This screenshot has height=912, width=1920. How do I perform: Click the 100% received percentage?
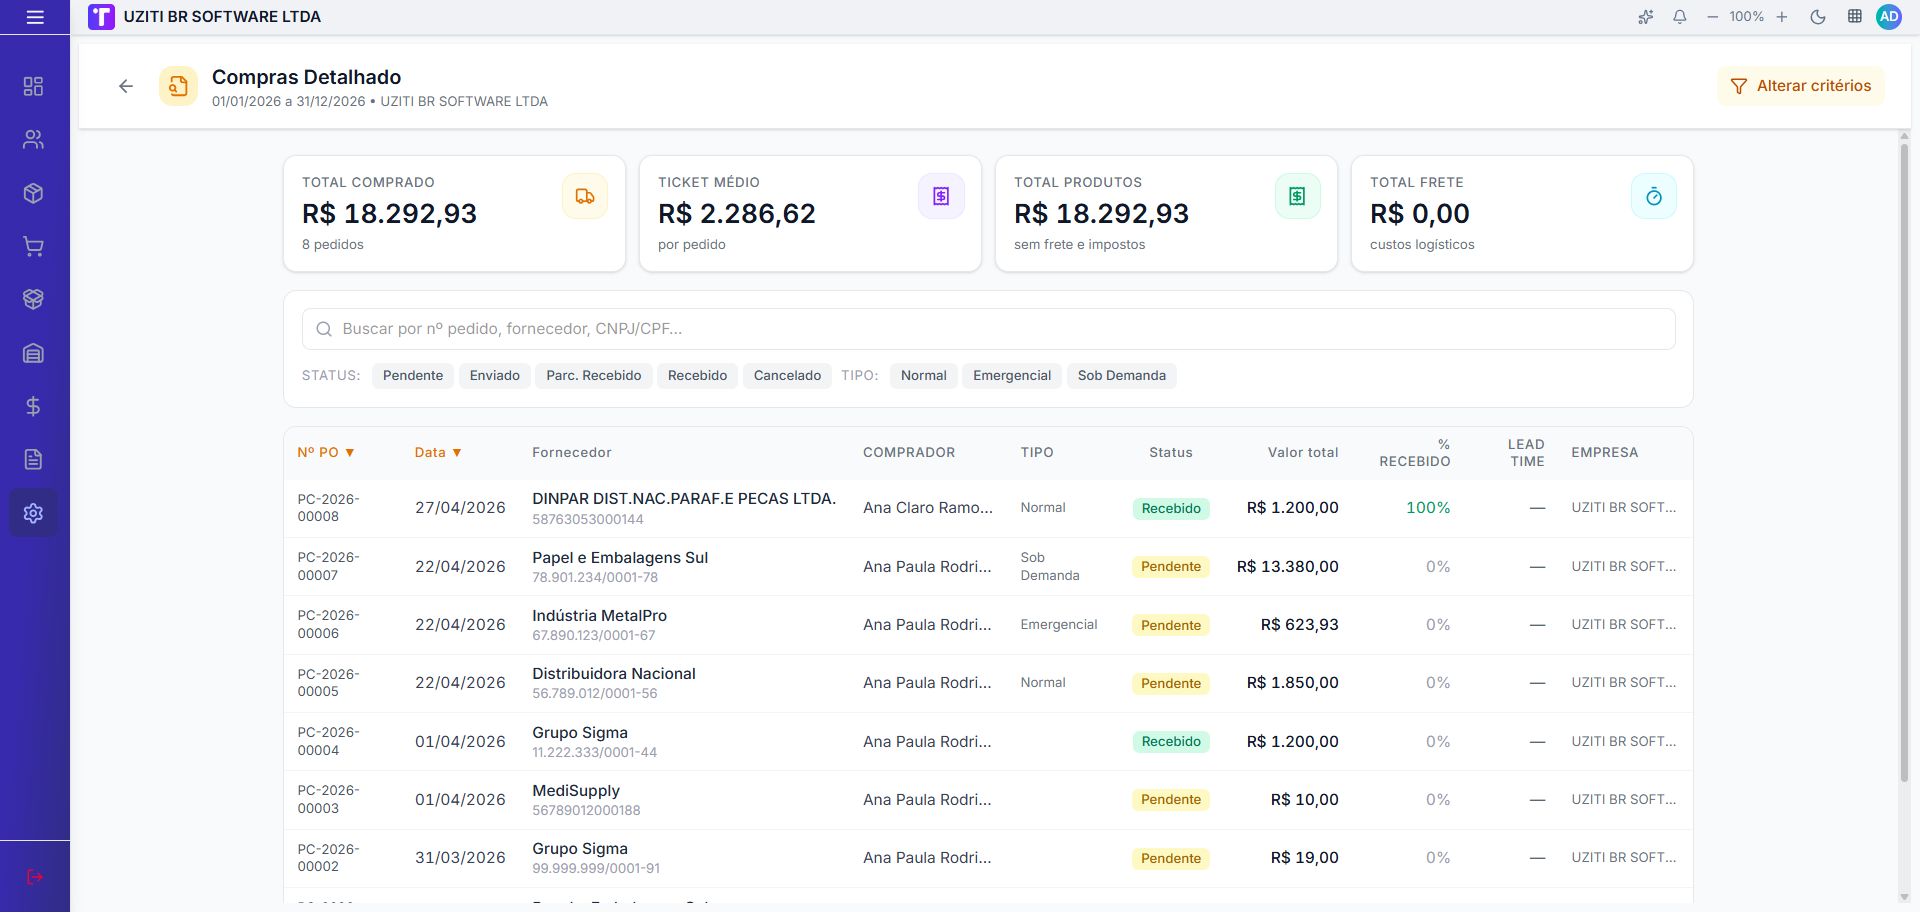tap(1428, 508)
